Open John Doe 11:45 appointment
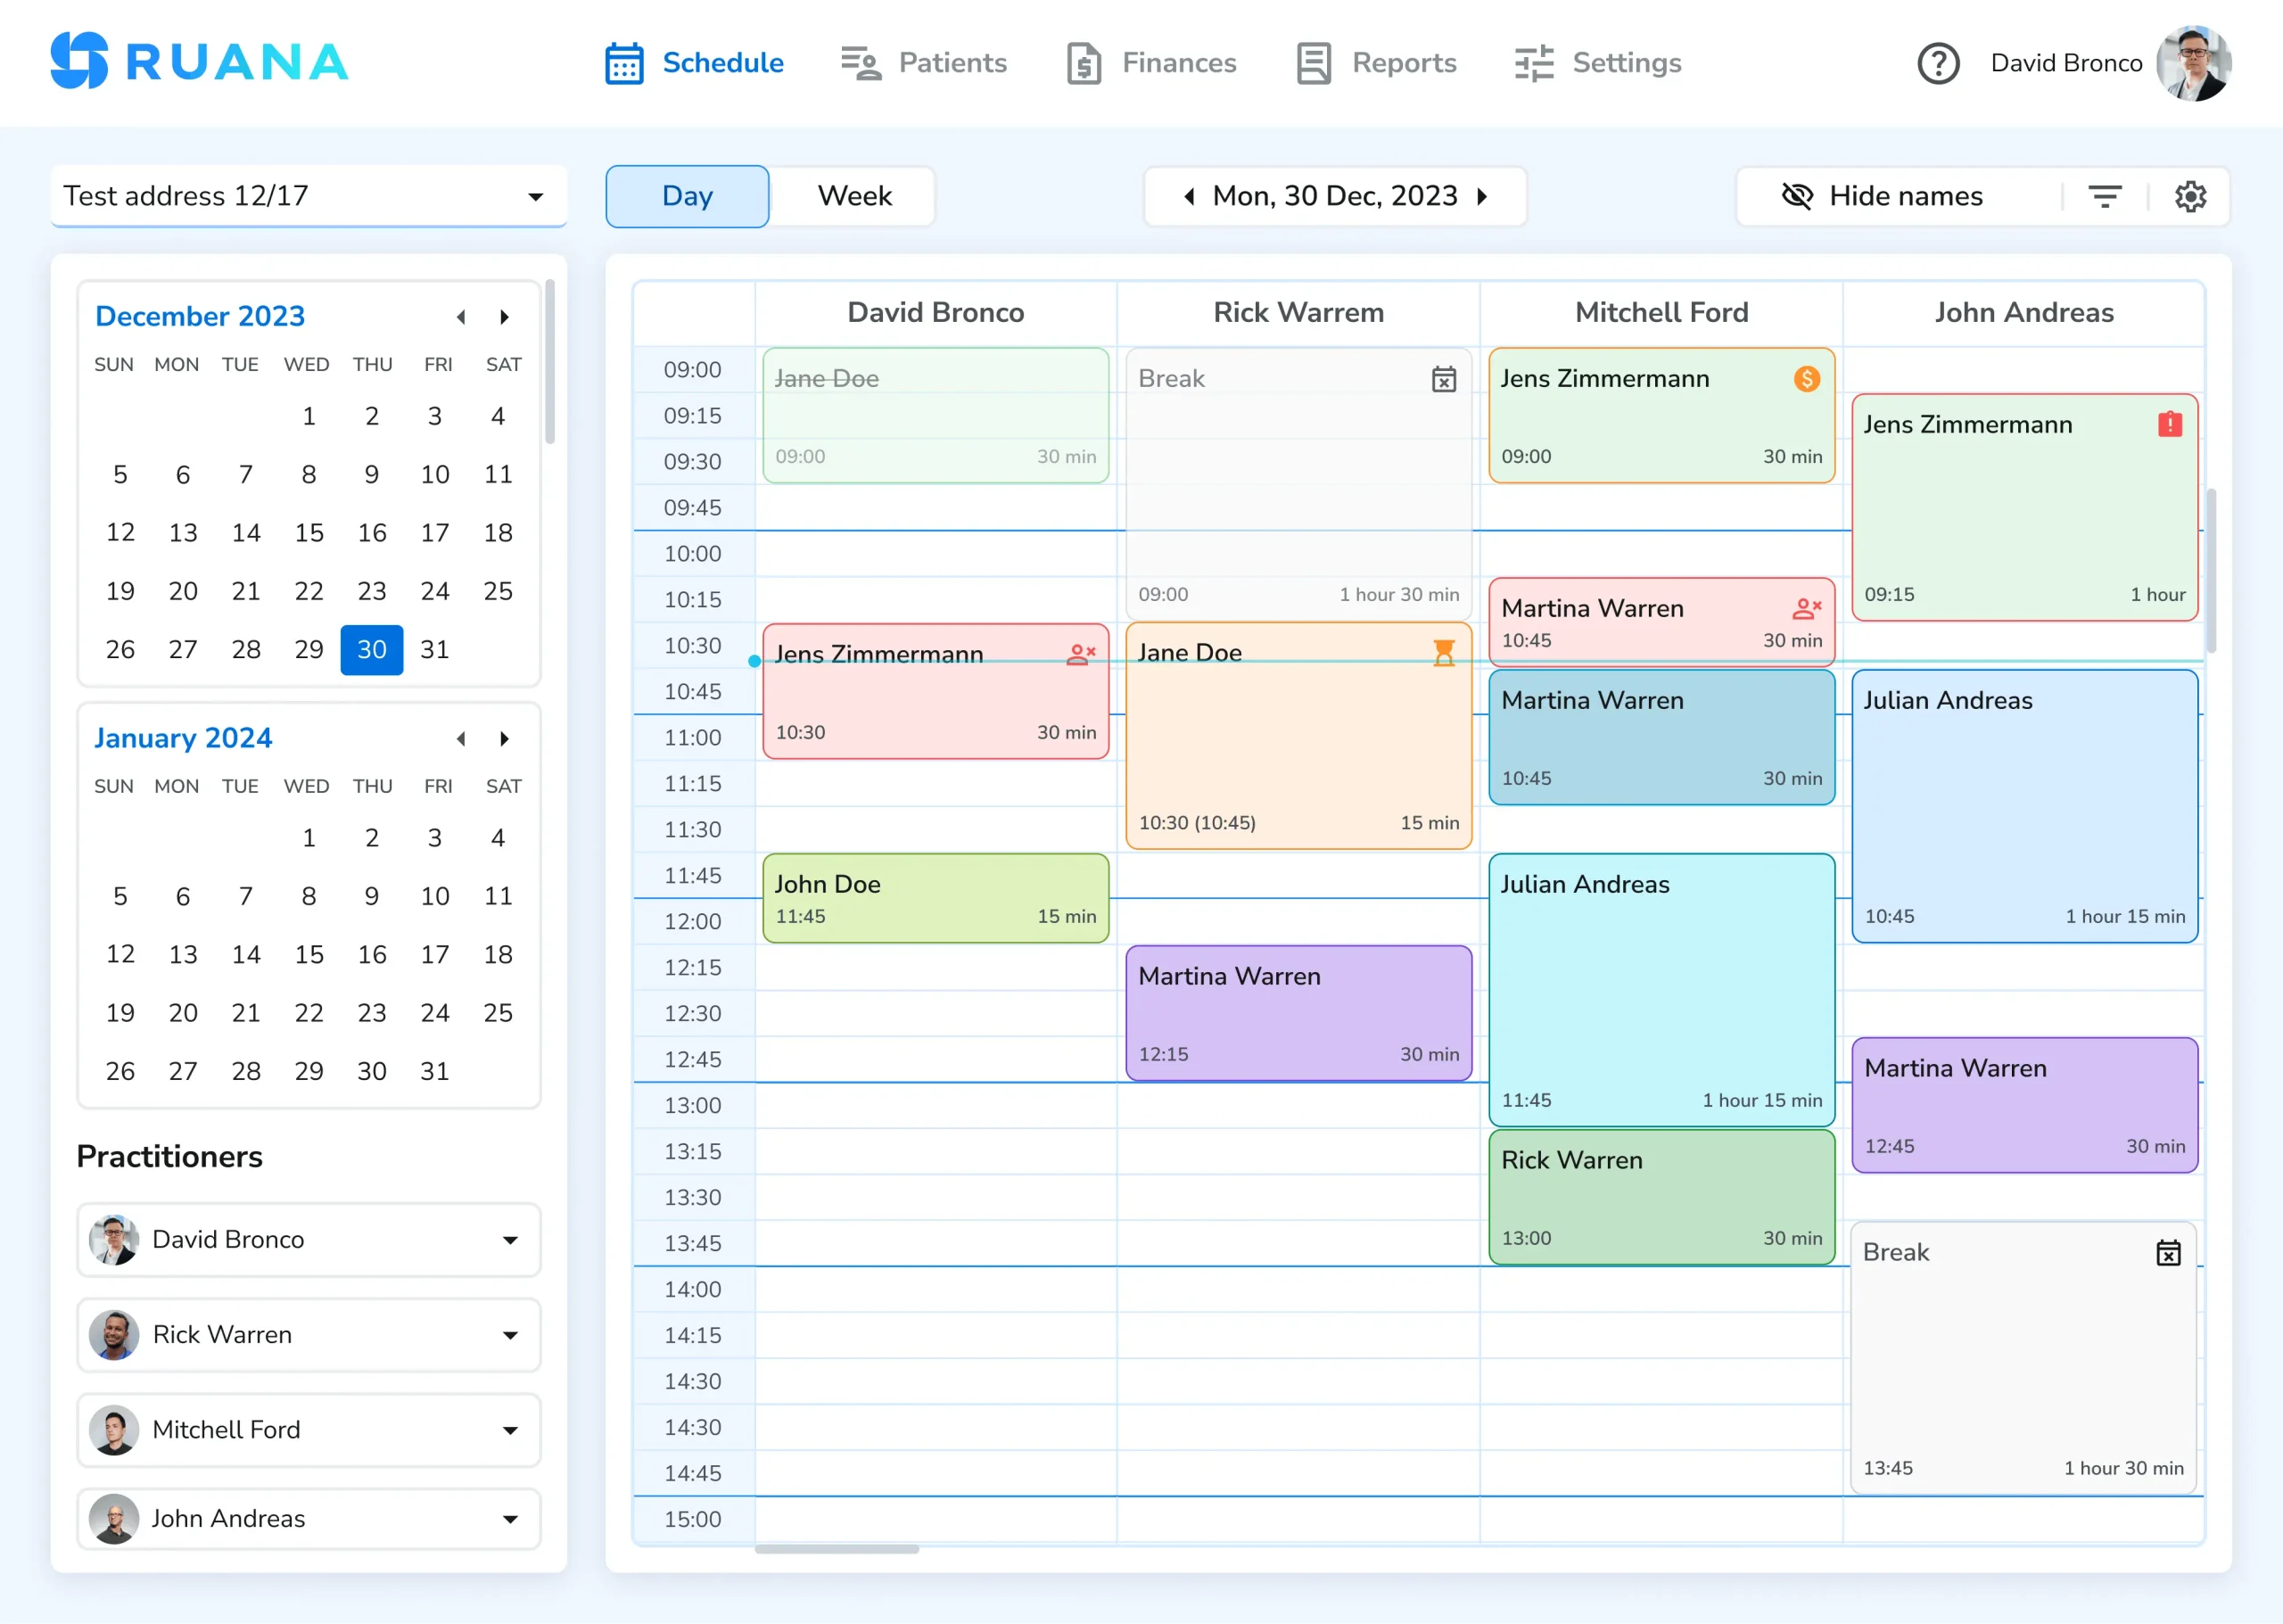 [935, 898]
